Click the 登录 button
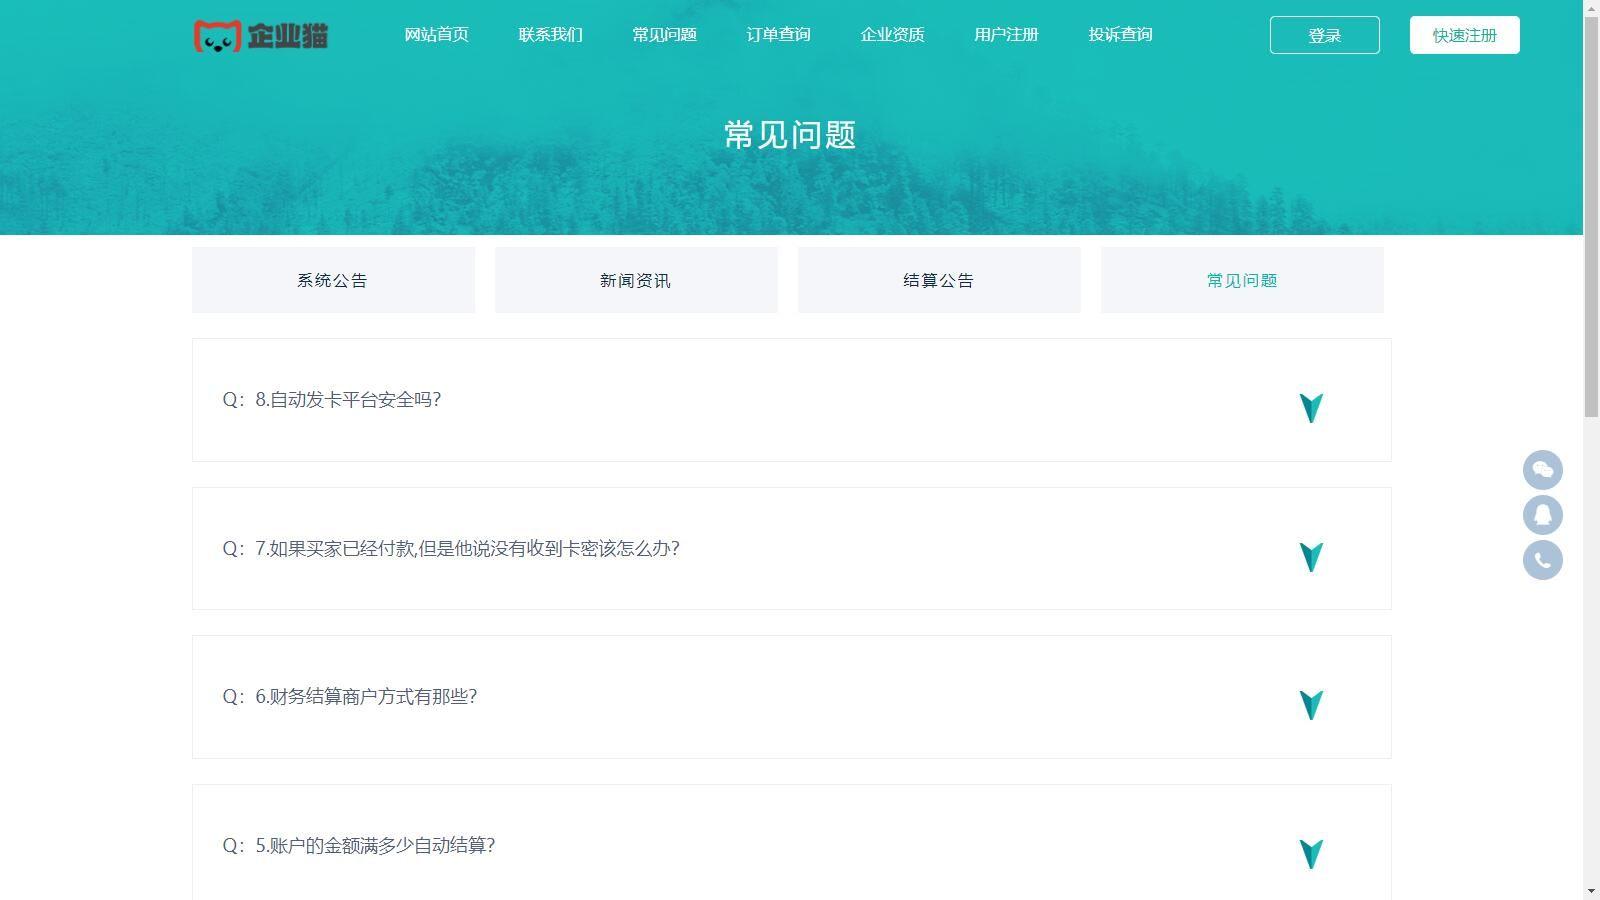1600x900 pixels. tap(1324, 35)
